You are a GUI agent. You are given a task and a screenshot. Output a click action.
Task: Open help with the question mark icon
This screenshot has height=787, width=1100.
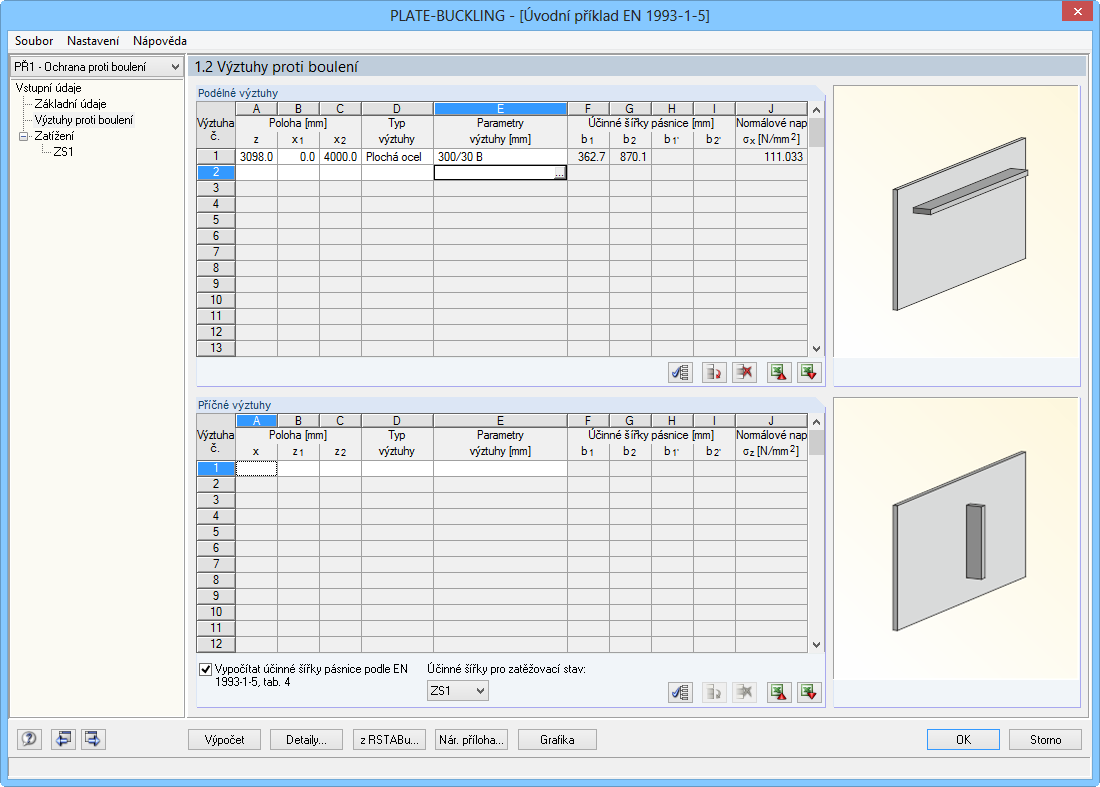point(29,739)
